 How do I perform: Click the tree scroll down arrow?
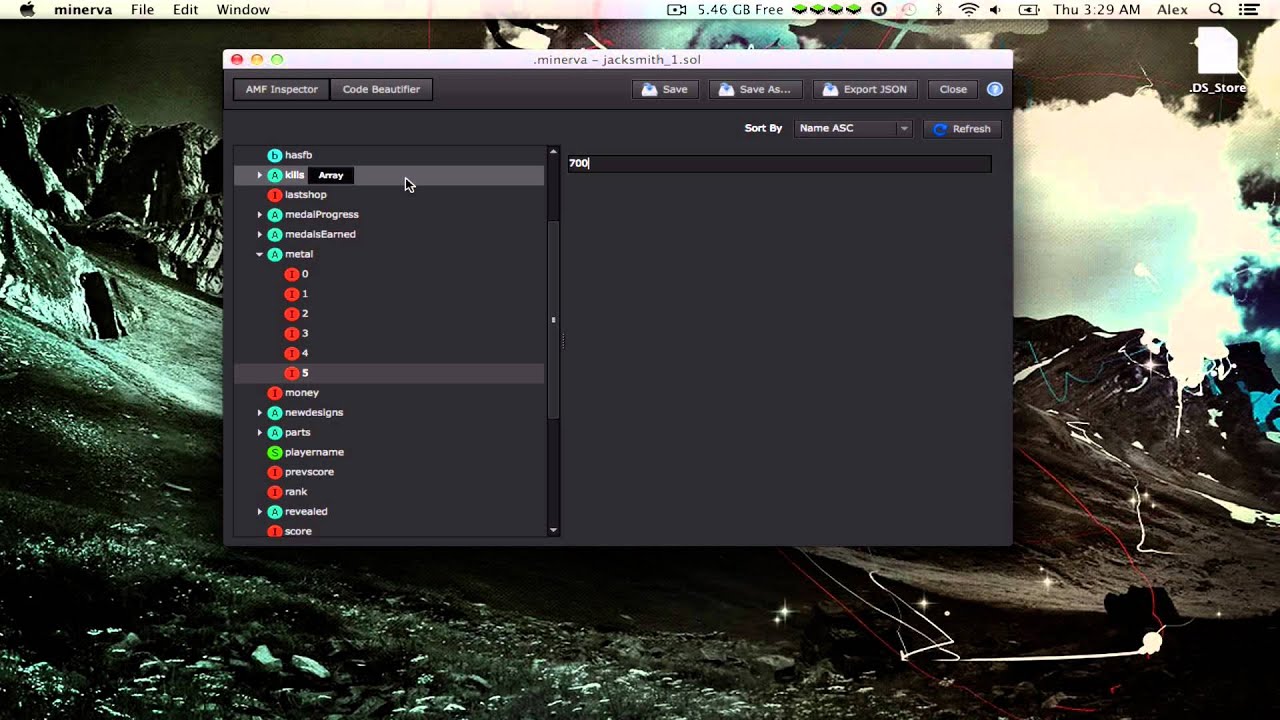pos(553,531)
